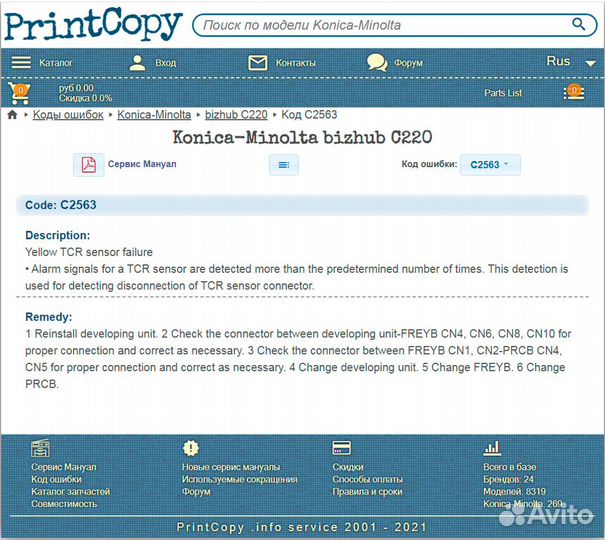Click the printer icon in footer
The width and height of the screenshot is (605, 540).
point(41,448)
